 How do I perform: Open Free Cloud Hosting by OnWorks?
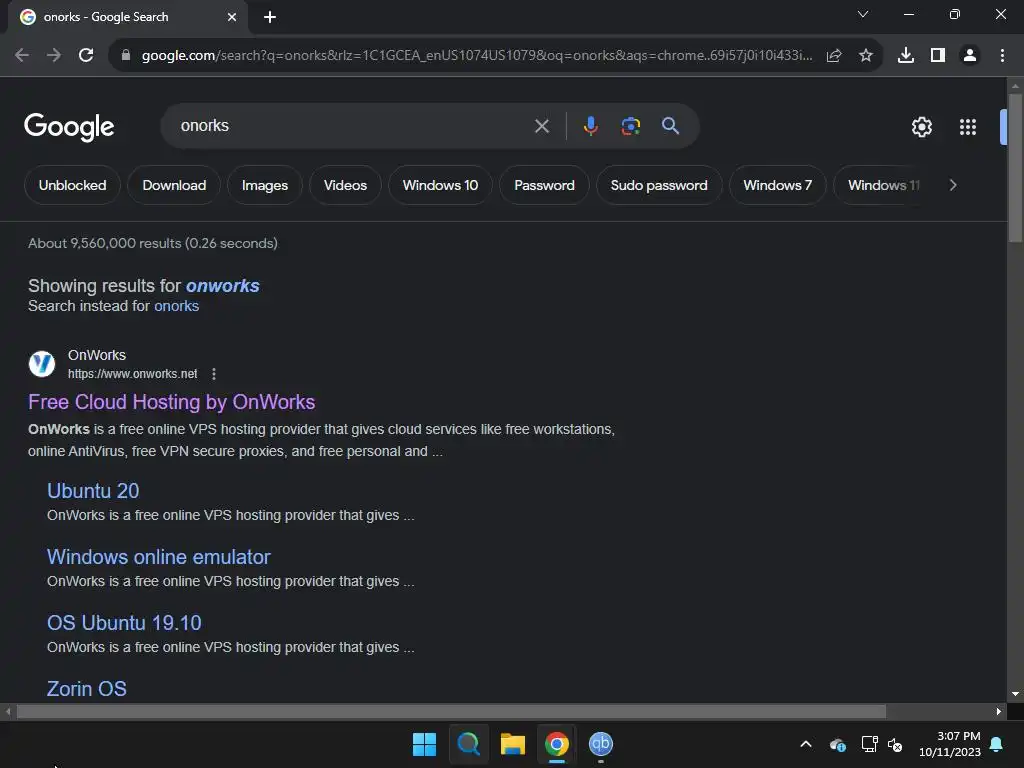(172, 402)
